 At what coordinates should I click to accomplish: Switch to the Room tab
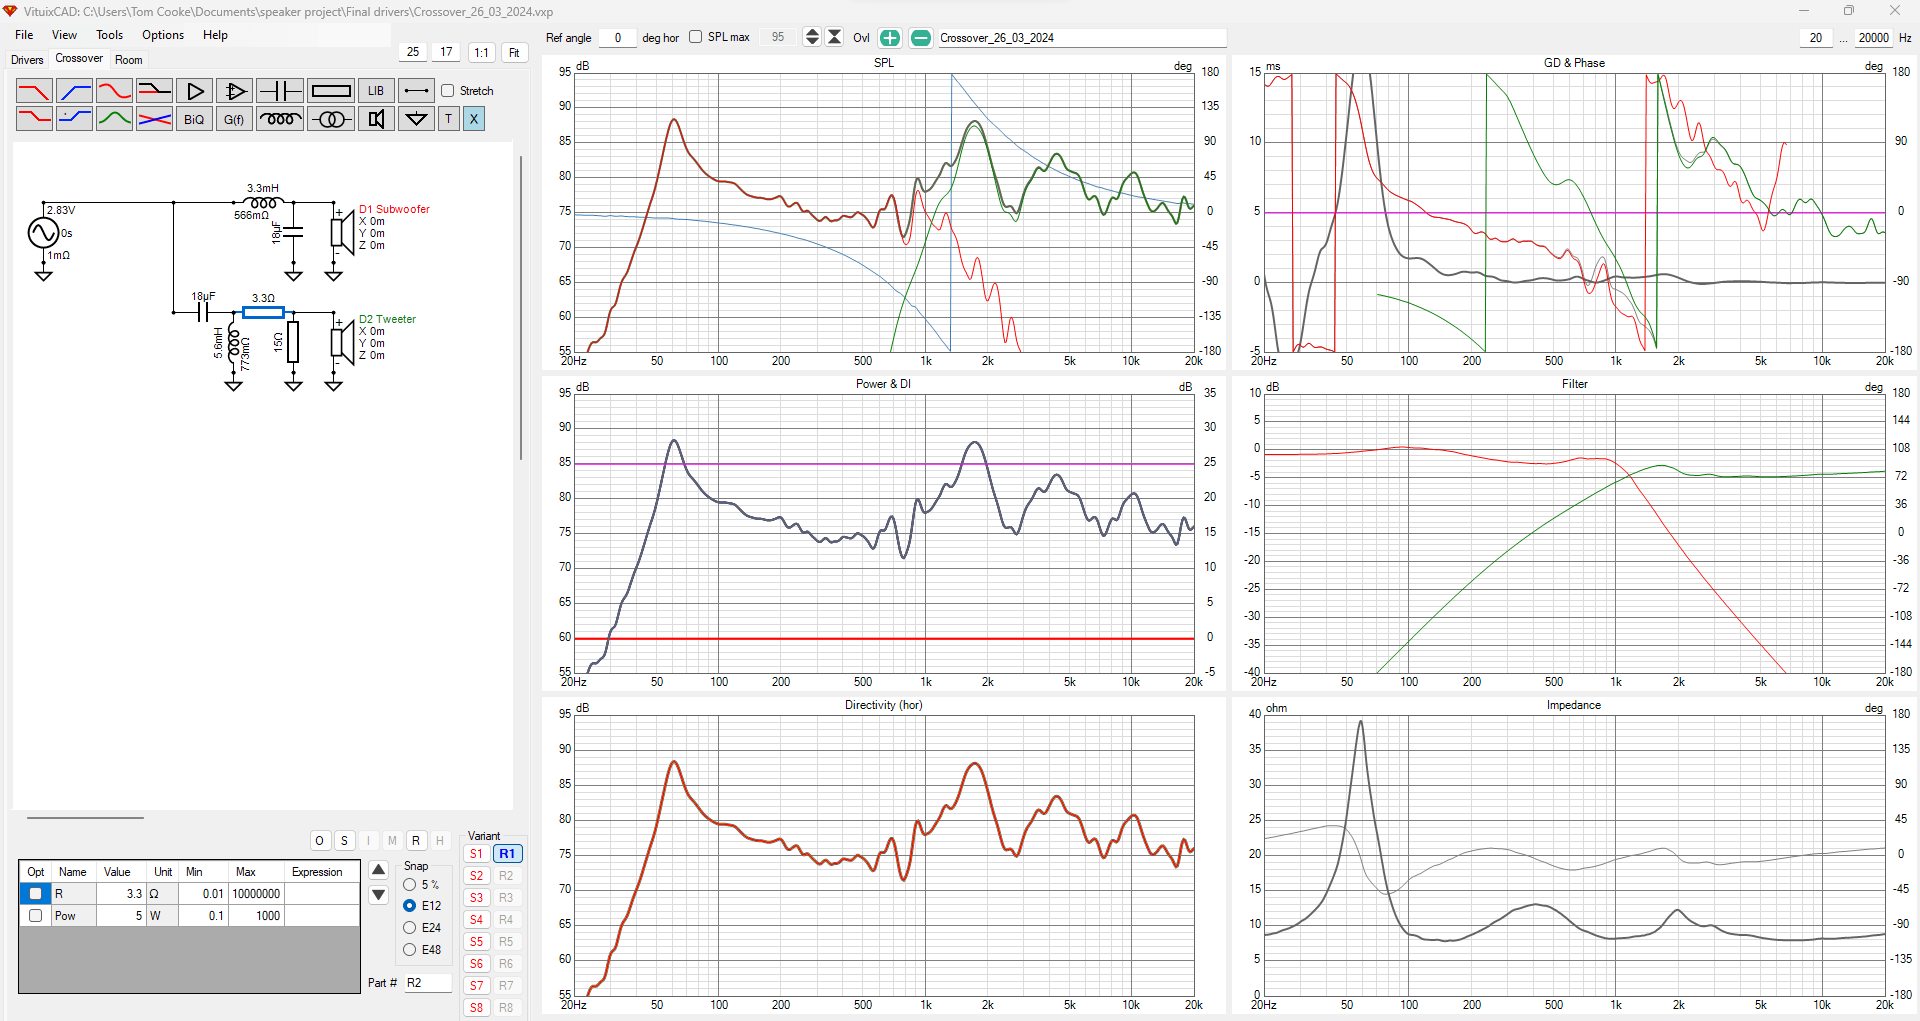(x=129, y=60)
